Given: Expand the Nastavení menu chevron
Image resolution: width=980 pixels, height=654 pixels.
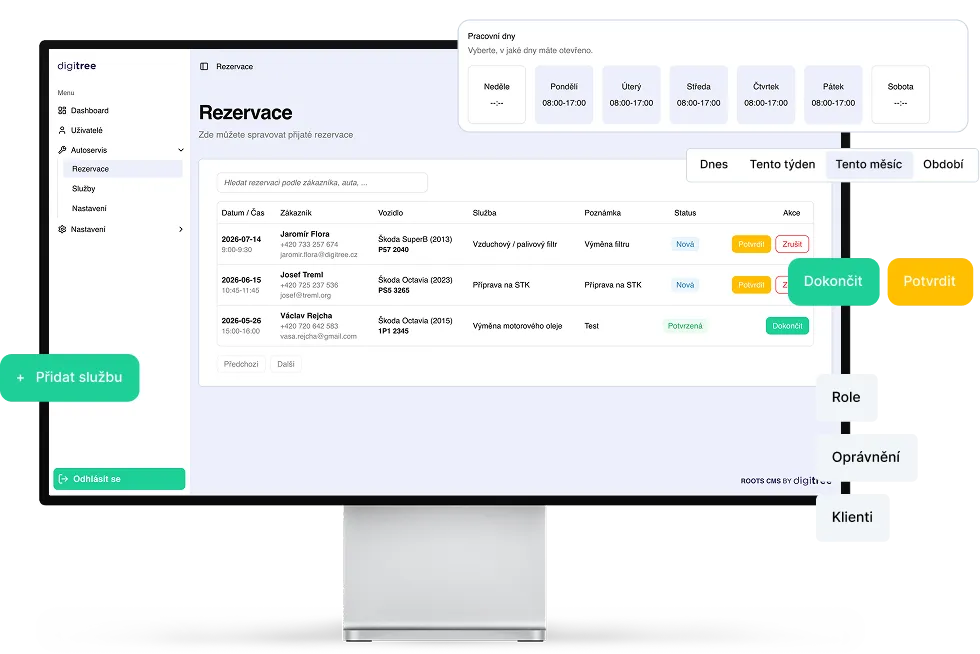Looking at the screenshot, I should [181, 229].
